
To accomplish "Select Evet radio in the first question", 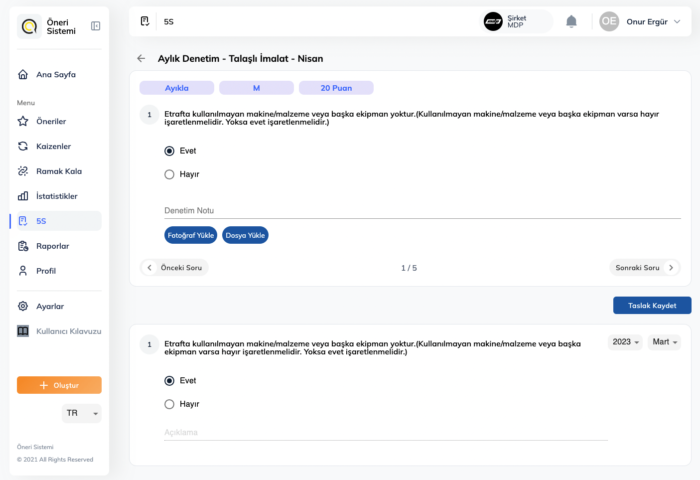I will click(x=169, y=151).
